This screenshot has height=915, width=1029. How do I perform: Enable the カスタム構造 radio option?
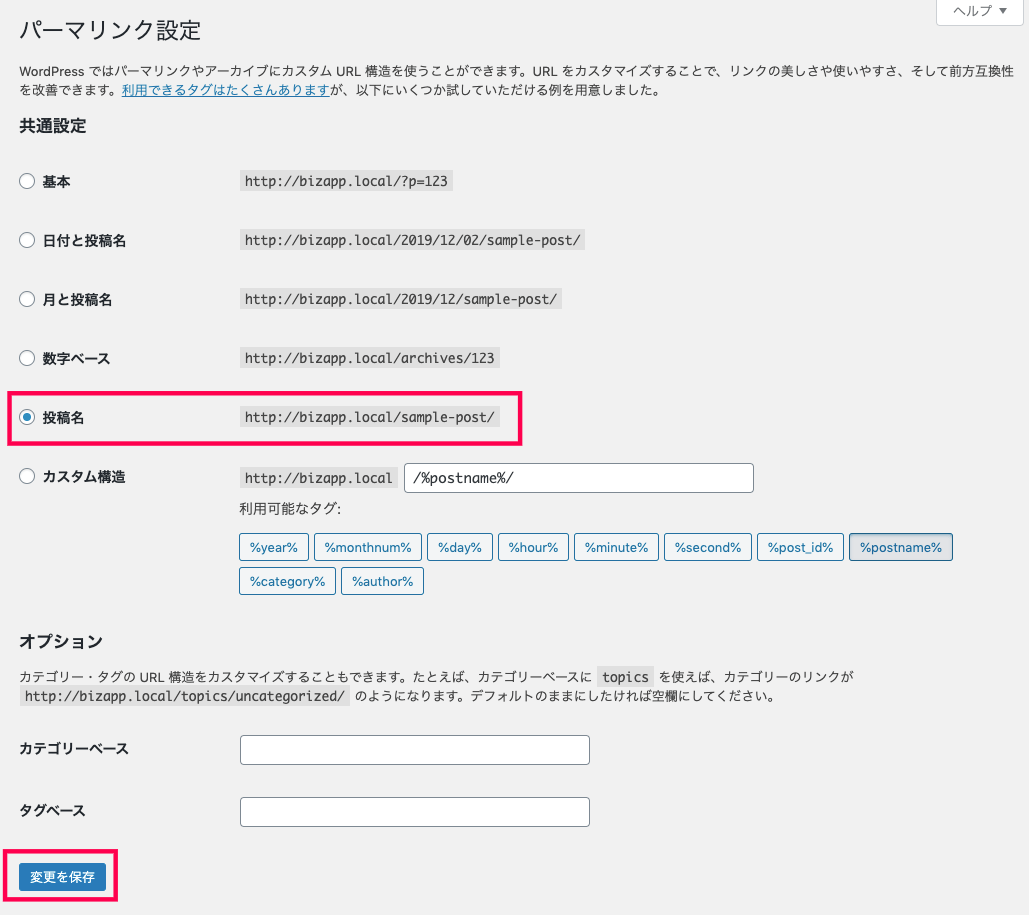coord(27,477)
